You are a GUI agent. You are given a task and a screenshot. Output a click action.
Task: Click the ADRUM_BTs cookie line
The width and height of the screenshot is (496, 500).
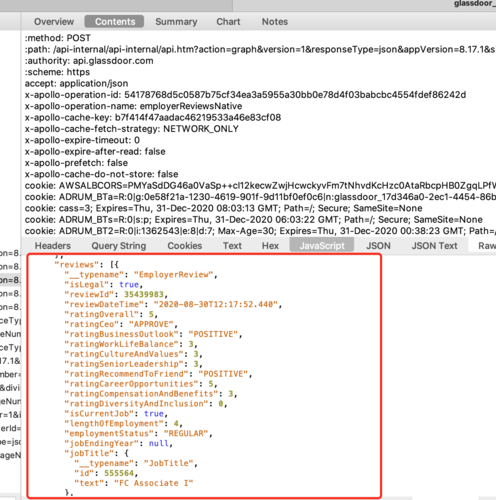pyautogui.click(x=254, y=219)
